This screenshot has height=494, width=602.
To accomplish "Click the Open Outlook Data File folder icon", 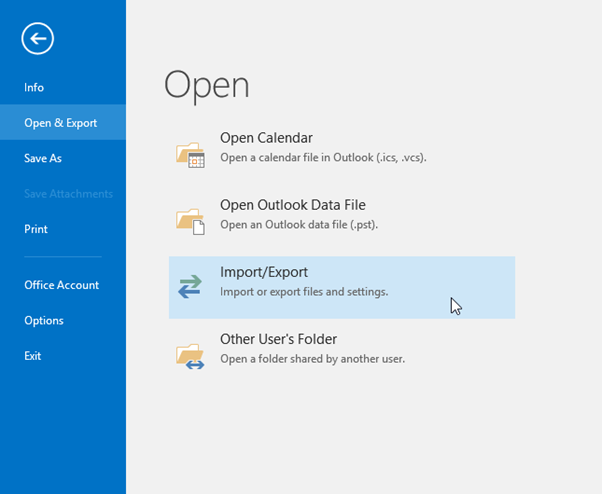I will click(x=190, y=221).
